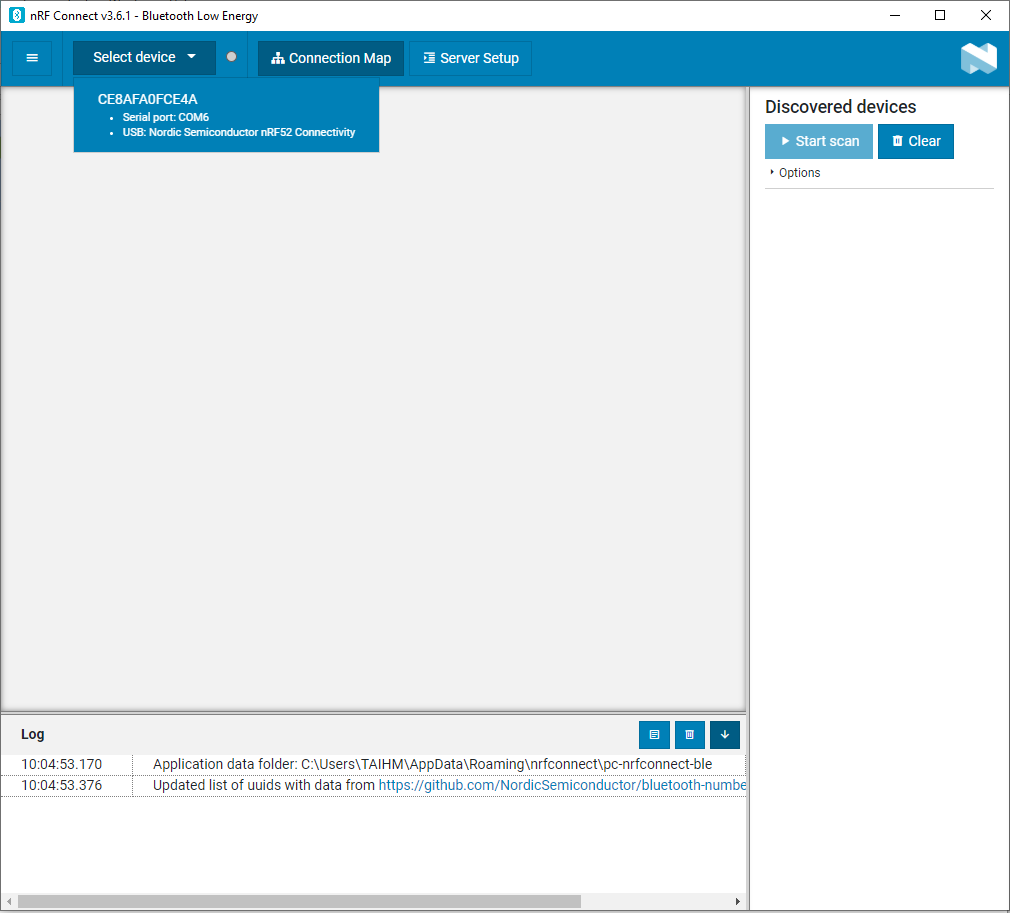The image size is (1010, 913).
Task: Clear the log with the trash icon
Action: click(689, 735)
